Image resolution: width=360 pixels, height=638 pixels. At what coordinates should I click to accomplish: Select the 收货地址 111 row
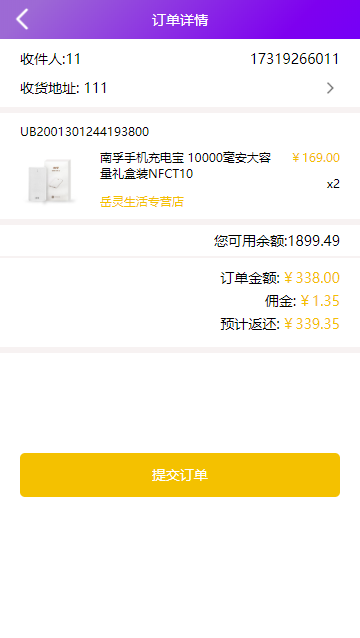tap(180, 88)
